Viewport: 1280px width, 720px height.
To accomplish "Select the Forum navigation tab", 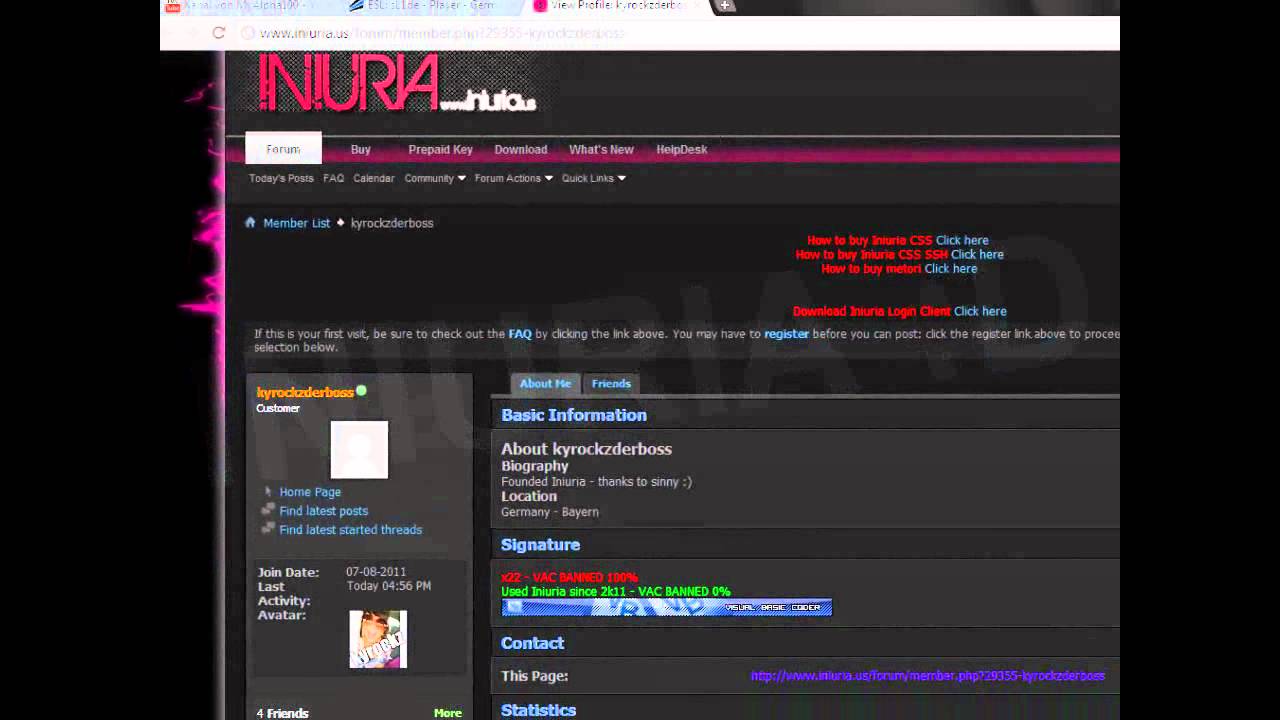I will coord(283,149).
